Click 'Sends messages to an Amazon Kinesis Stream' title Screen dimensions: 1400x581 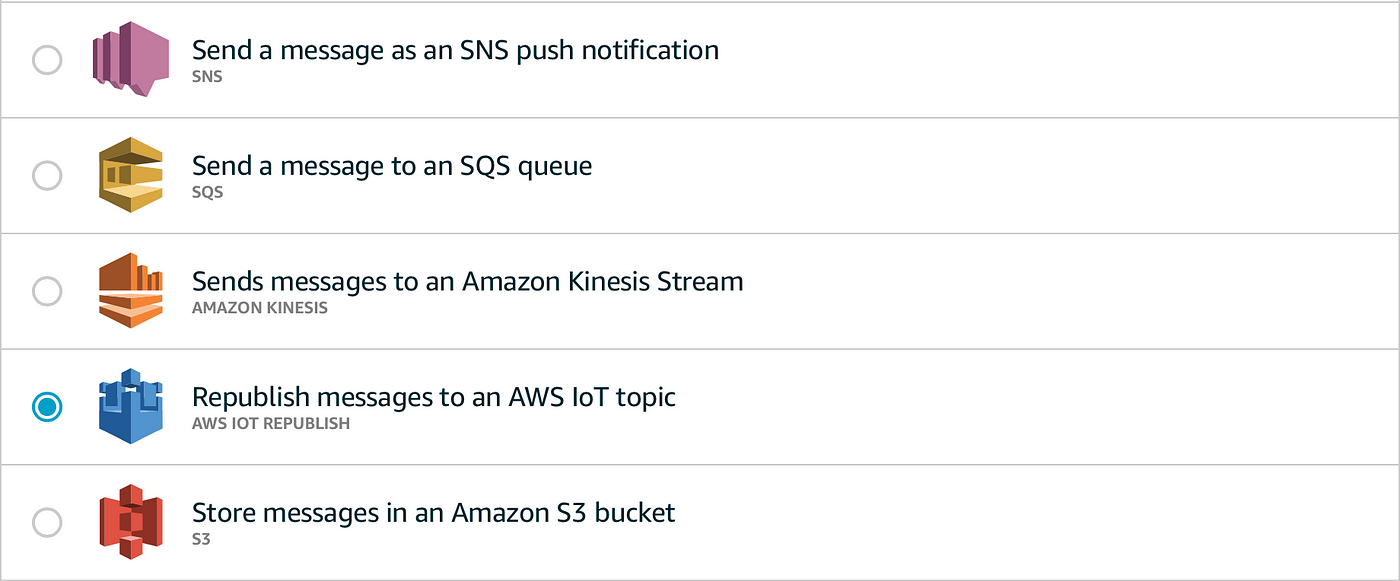pos(467,281)
